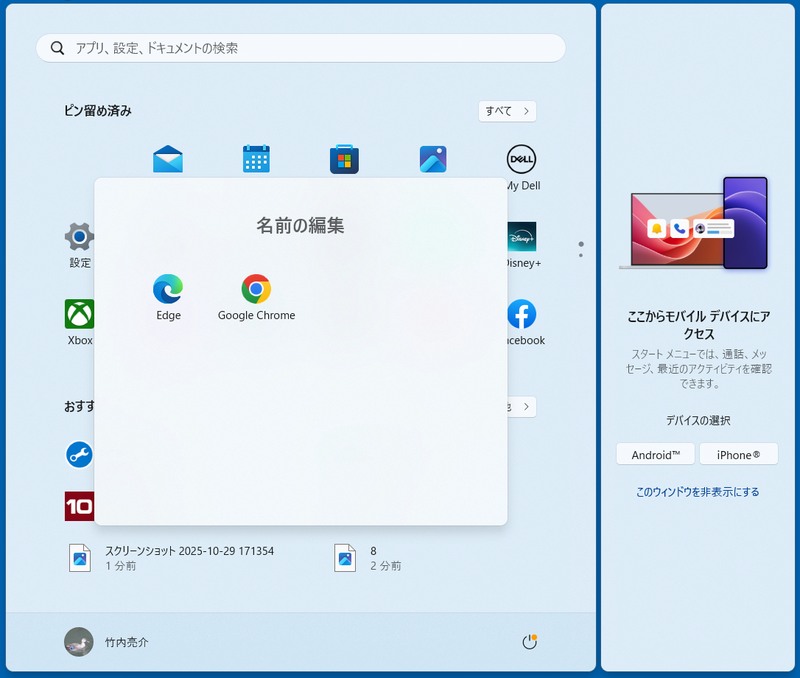800x678 pixels.
Task: Click the デバイスの選択 label
Action: 697,420
